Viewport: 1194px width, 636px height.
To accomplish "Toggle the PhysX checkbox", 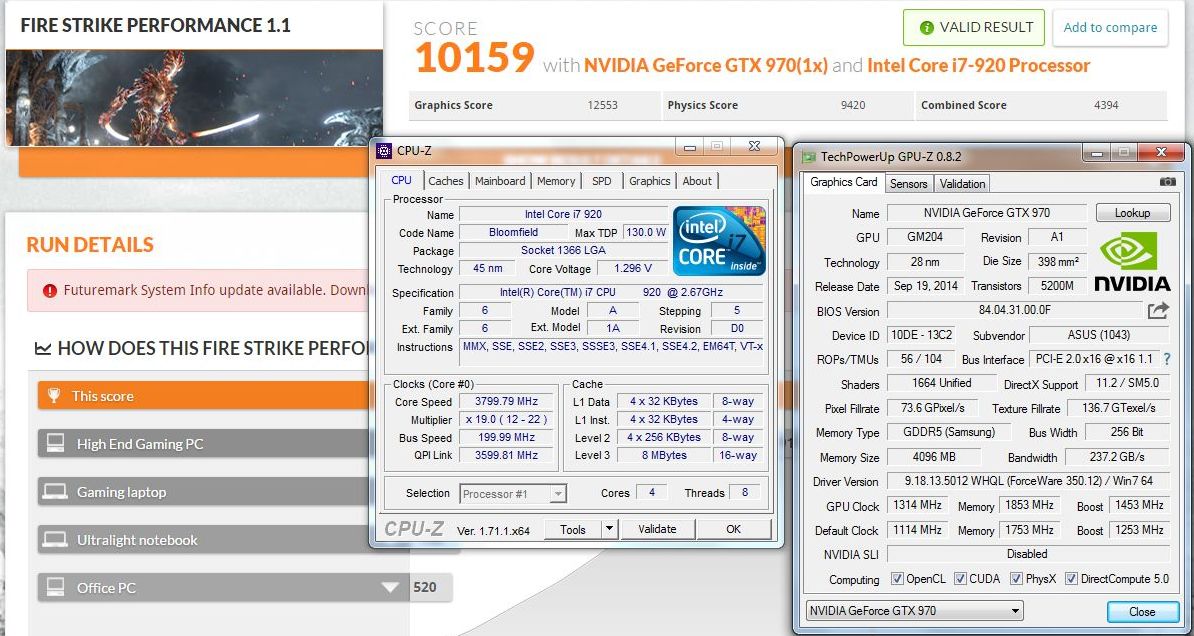I will pos(1016,579).
